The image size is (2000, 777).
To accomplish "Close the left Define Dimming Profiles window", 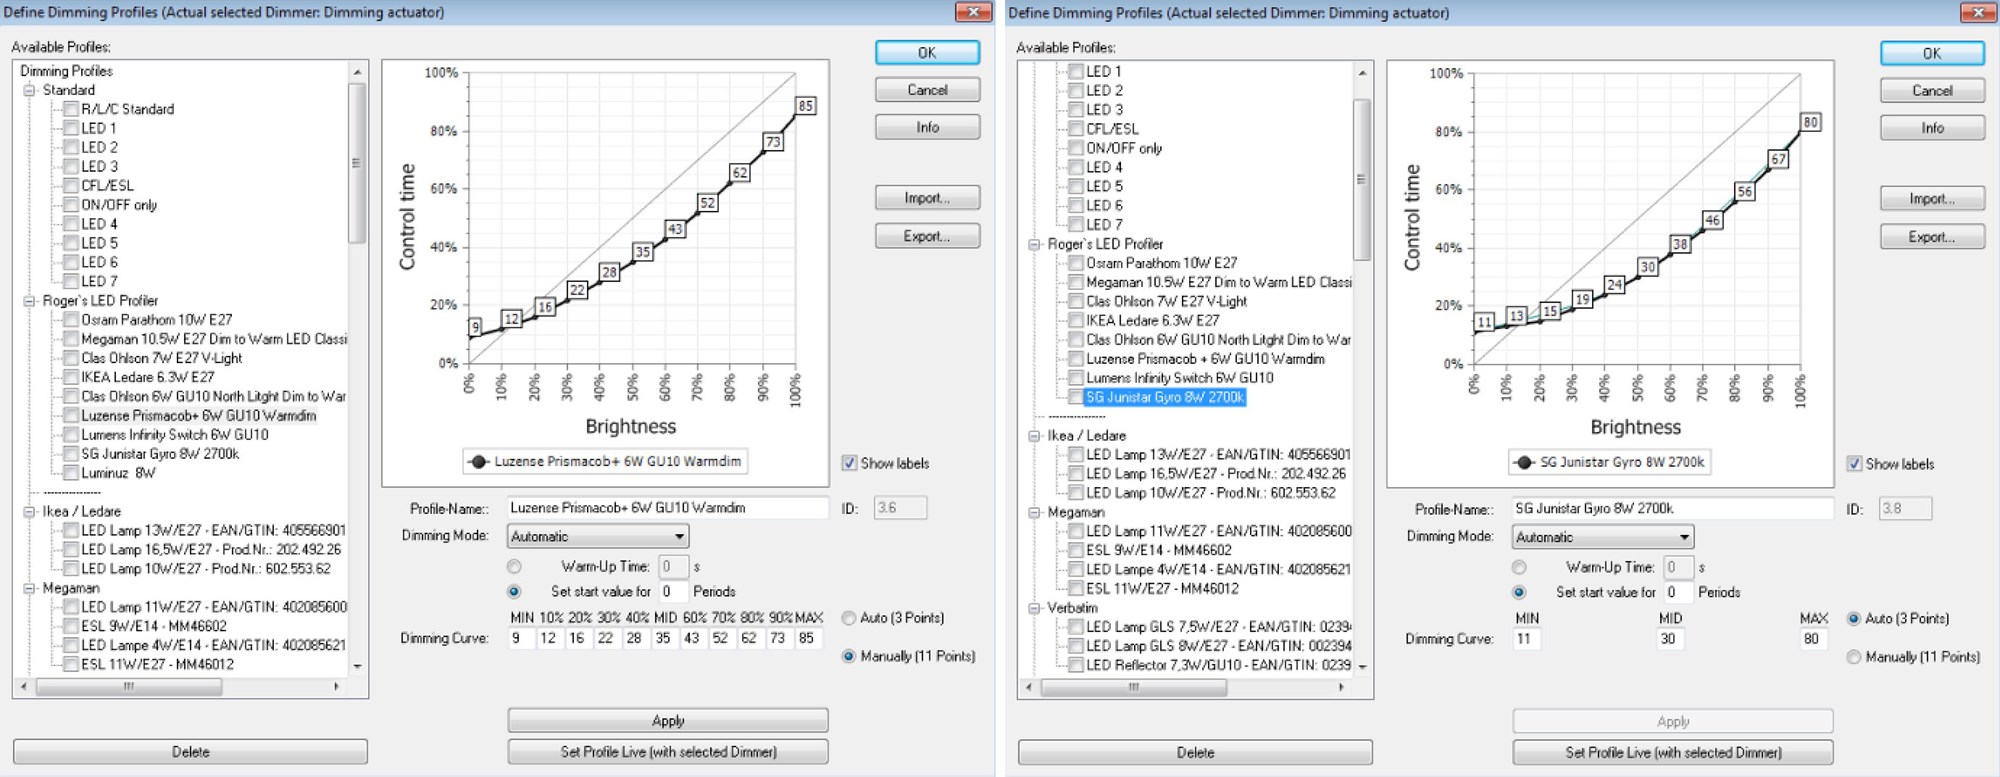I will [972, 12].
